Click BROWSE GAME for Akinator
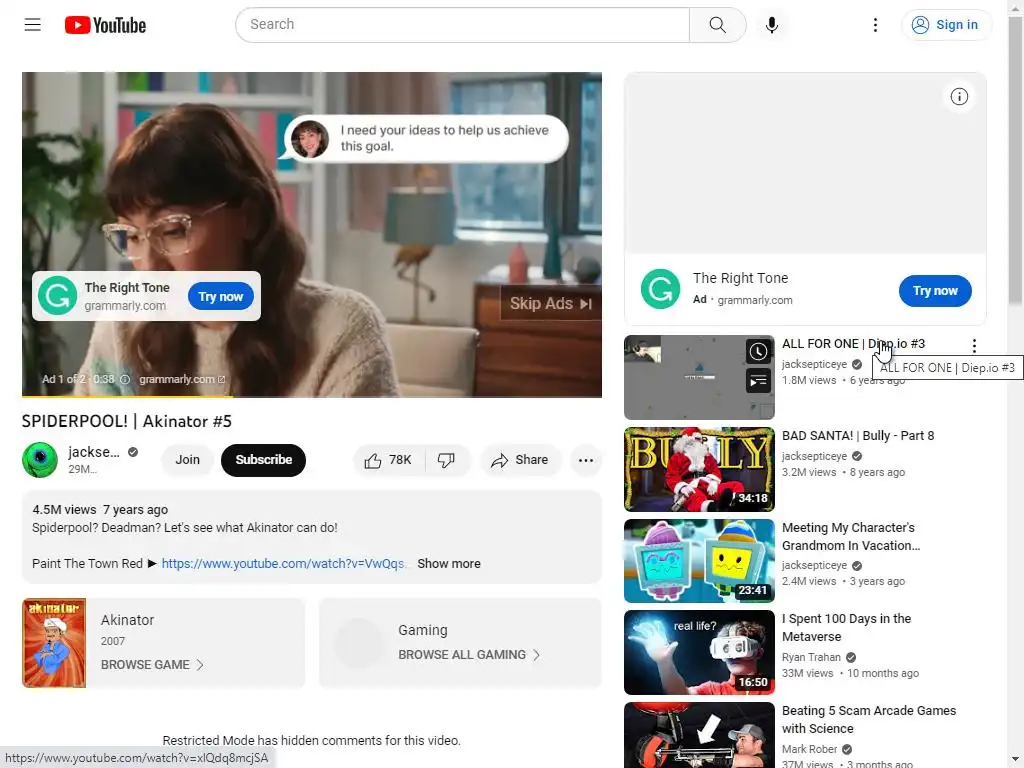 (152, 665)
